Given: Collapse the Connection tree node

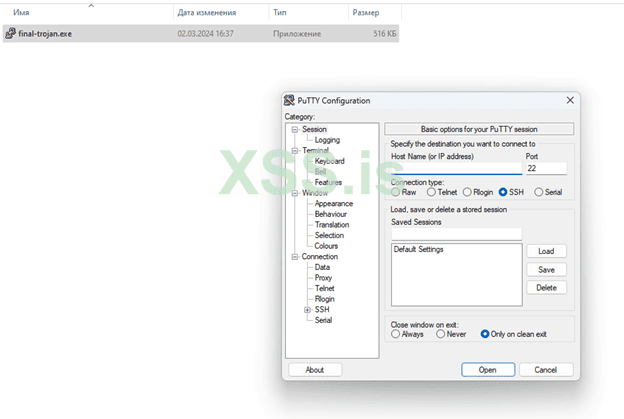Looking at the screenshot, I should click(295, 257).
